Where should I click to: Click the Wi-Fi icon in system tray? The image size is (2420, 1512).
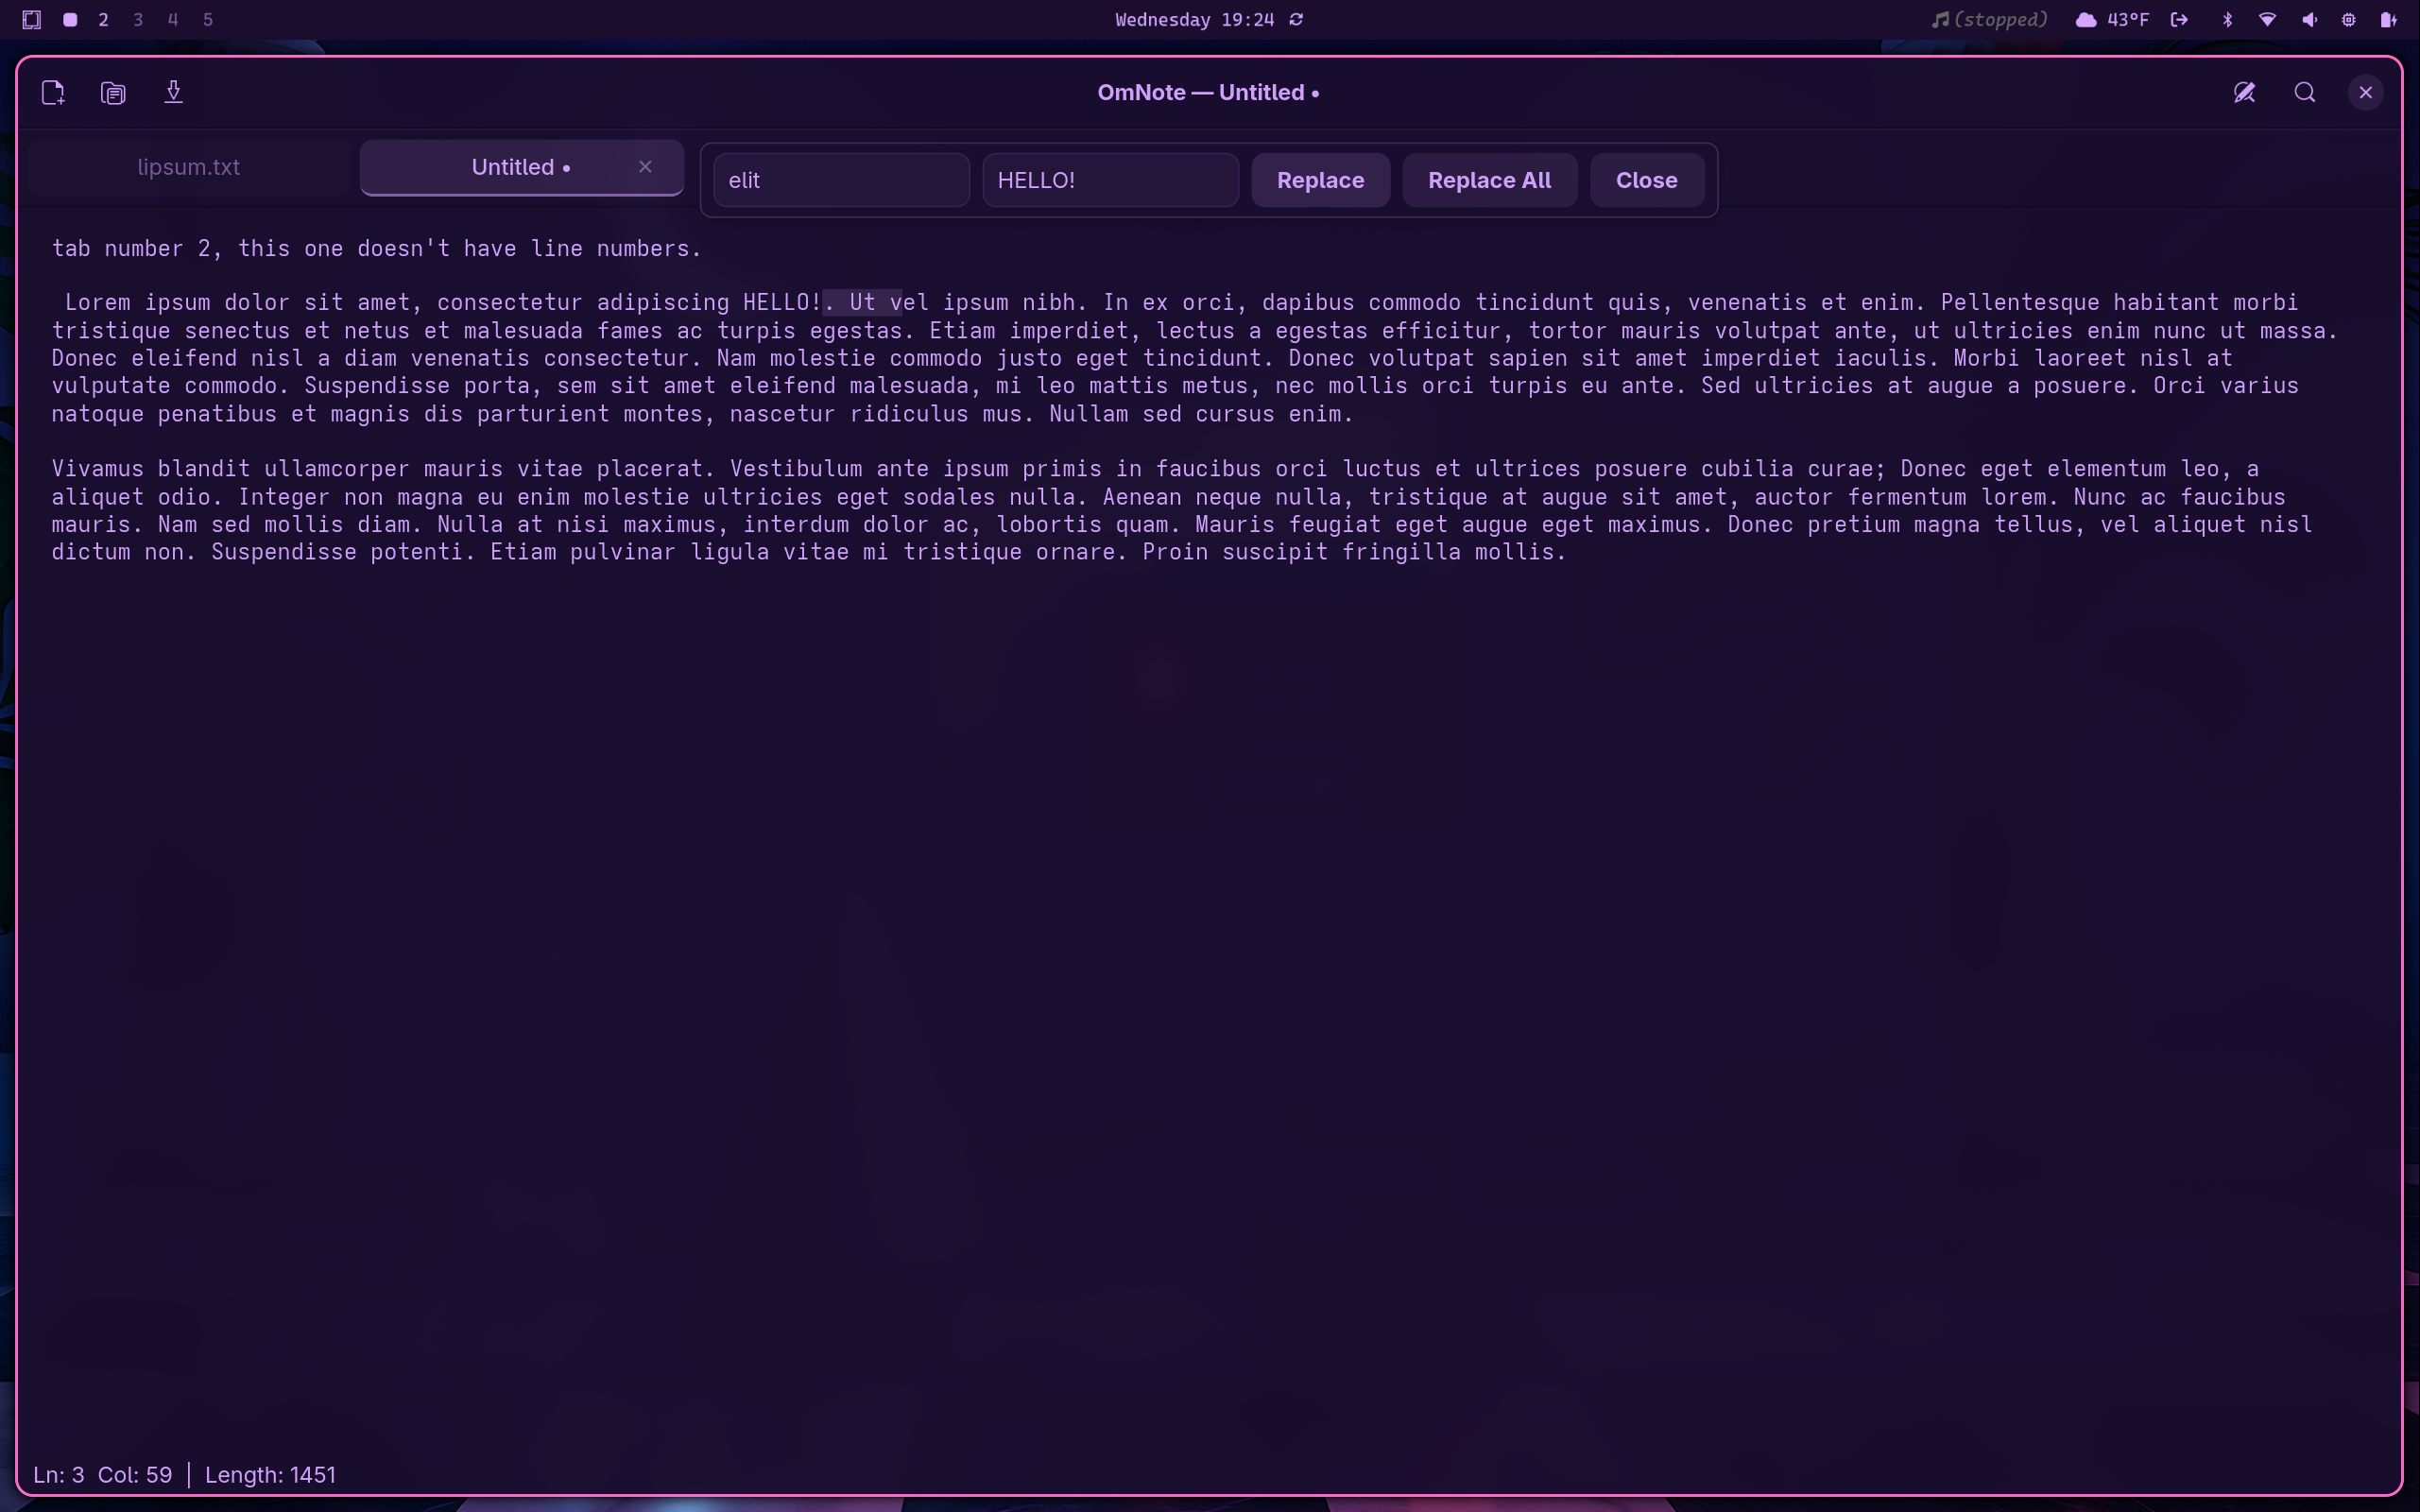coord(2267,20)
